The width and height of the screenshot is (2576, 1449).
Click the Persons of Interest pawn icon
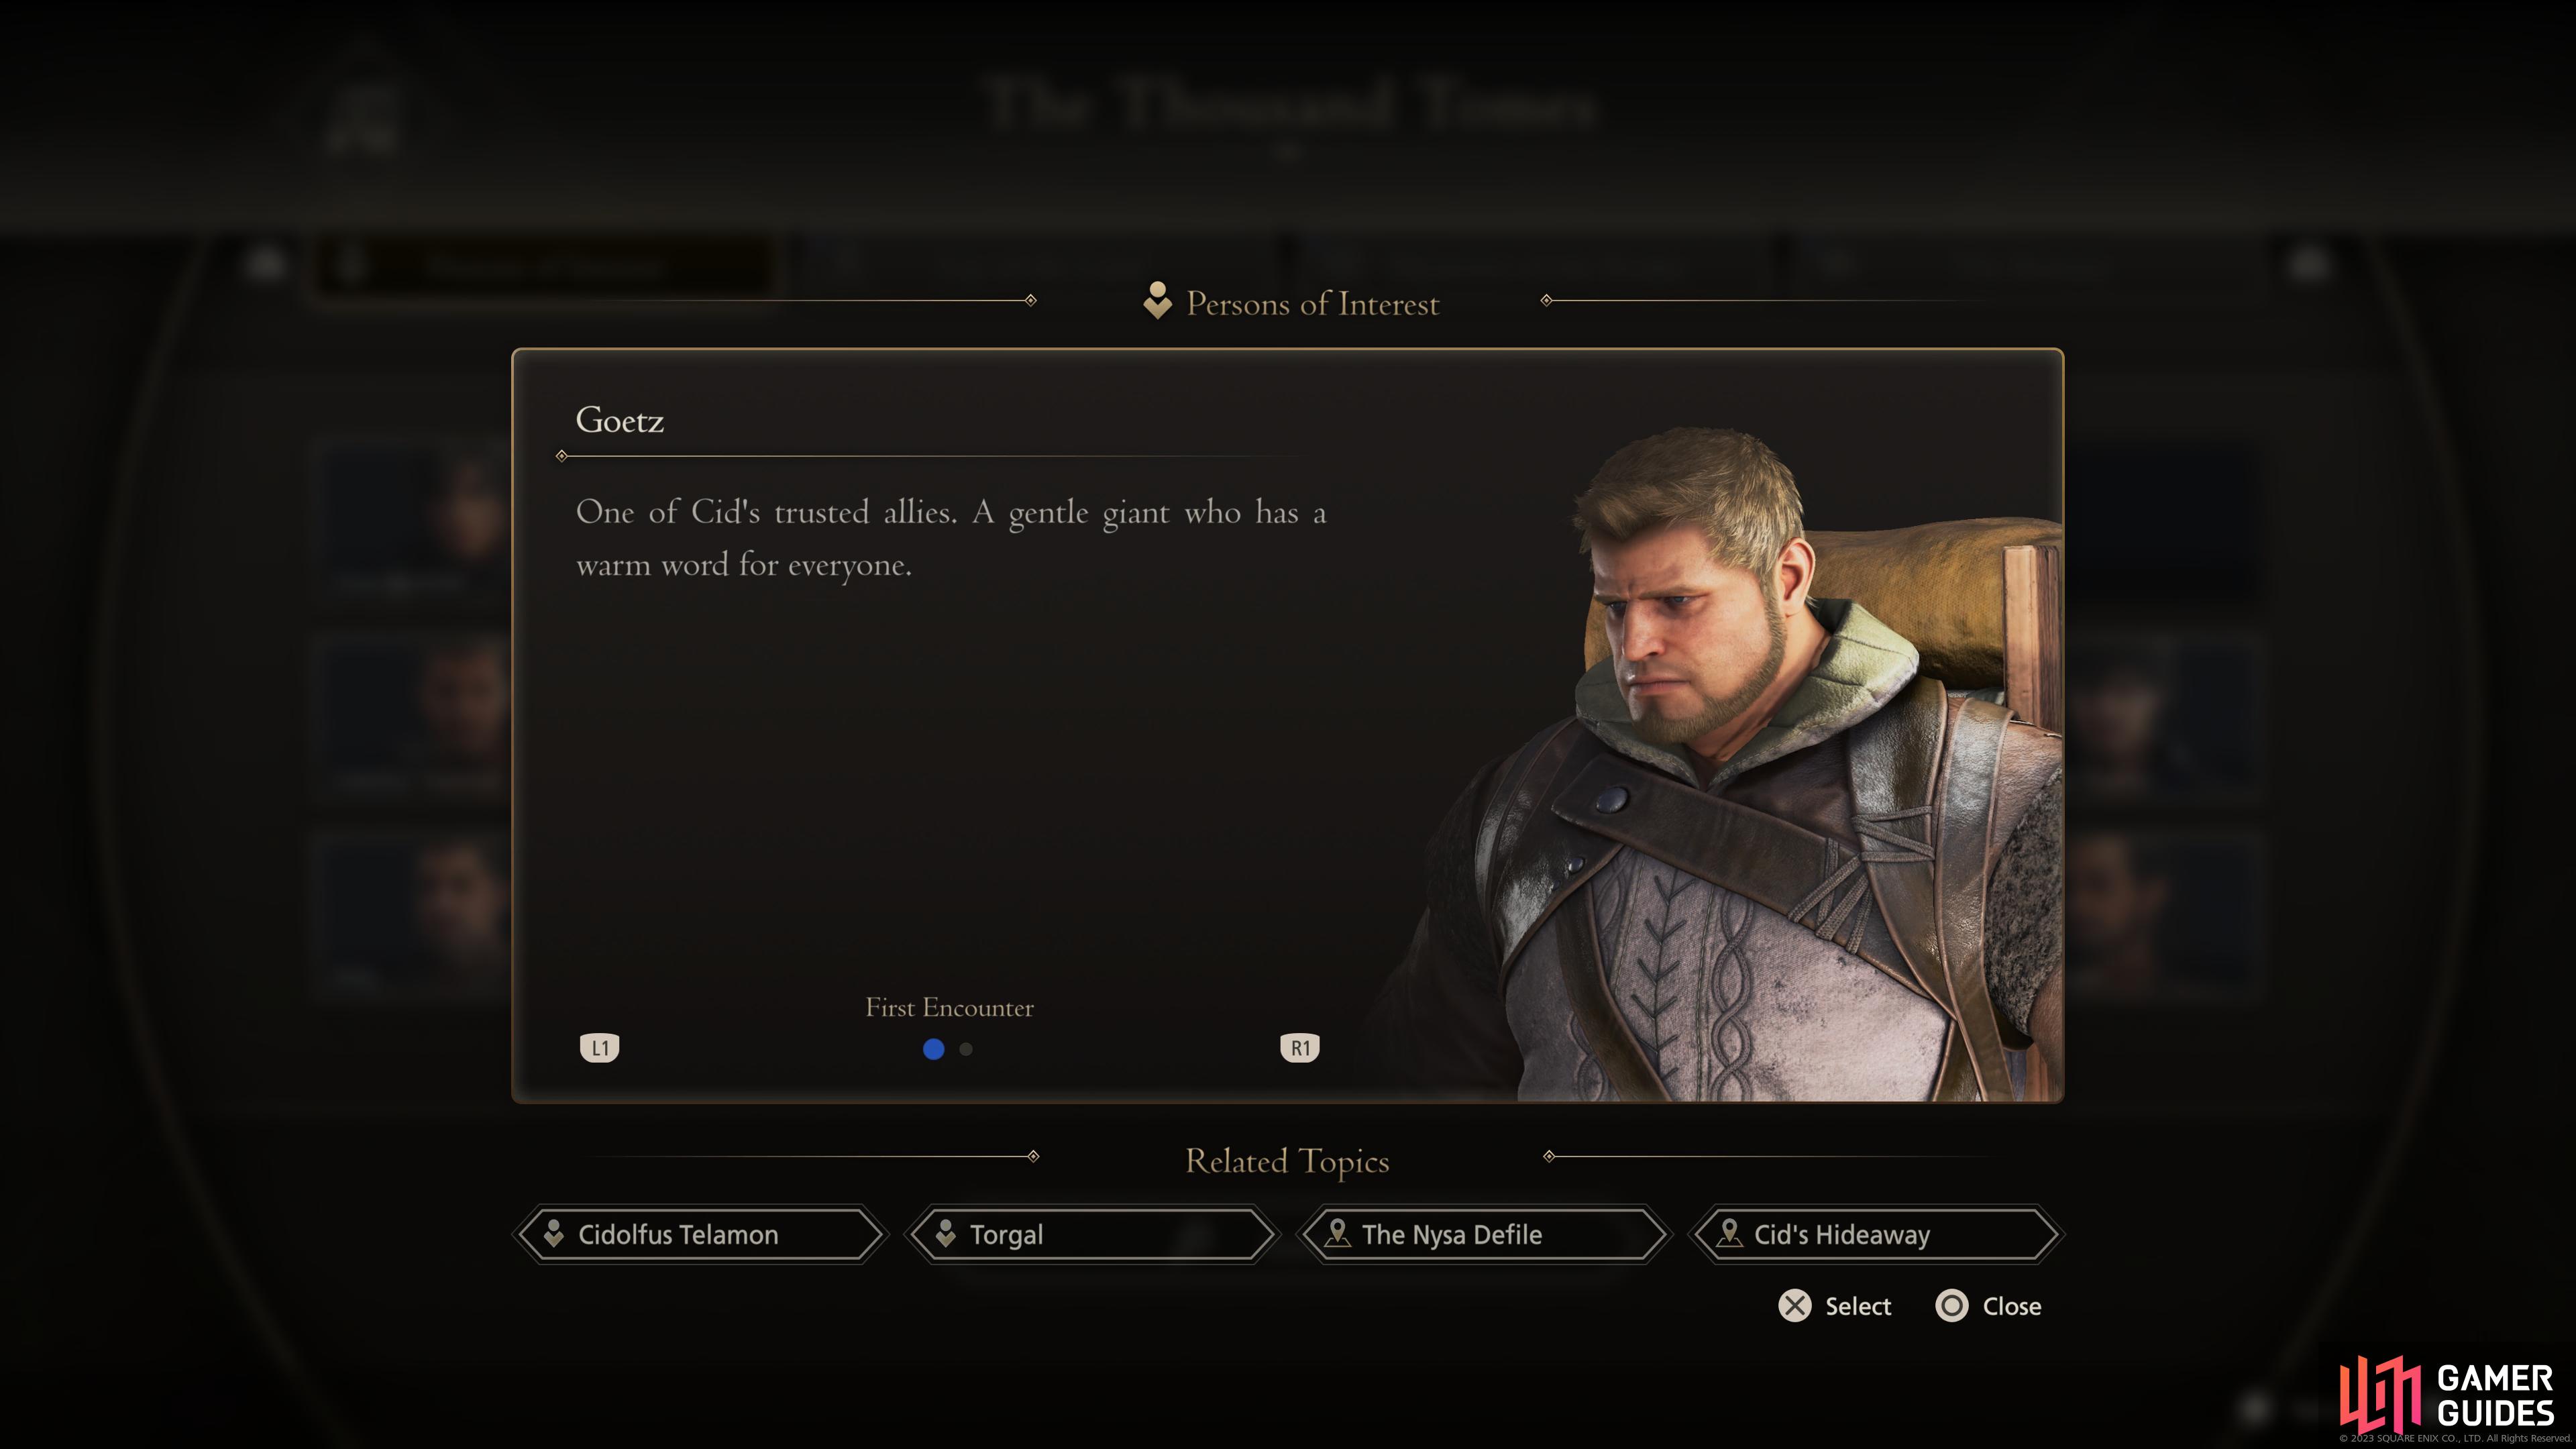(x=1157, y=301)
